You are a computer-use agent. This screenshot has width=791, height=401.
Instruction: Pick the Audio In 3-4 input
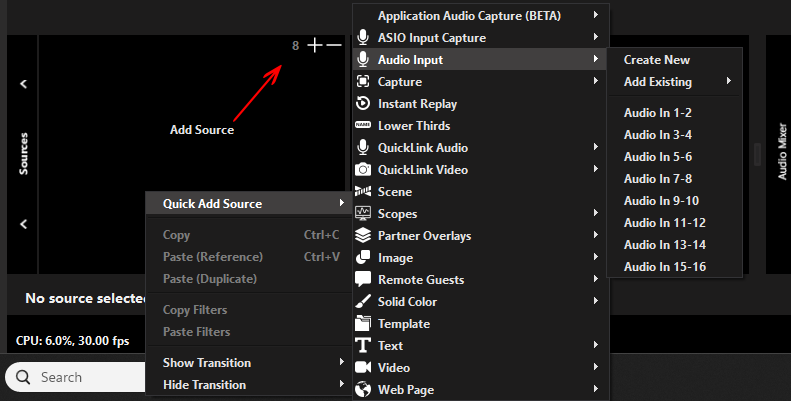tap(674, 135)
